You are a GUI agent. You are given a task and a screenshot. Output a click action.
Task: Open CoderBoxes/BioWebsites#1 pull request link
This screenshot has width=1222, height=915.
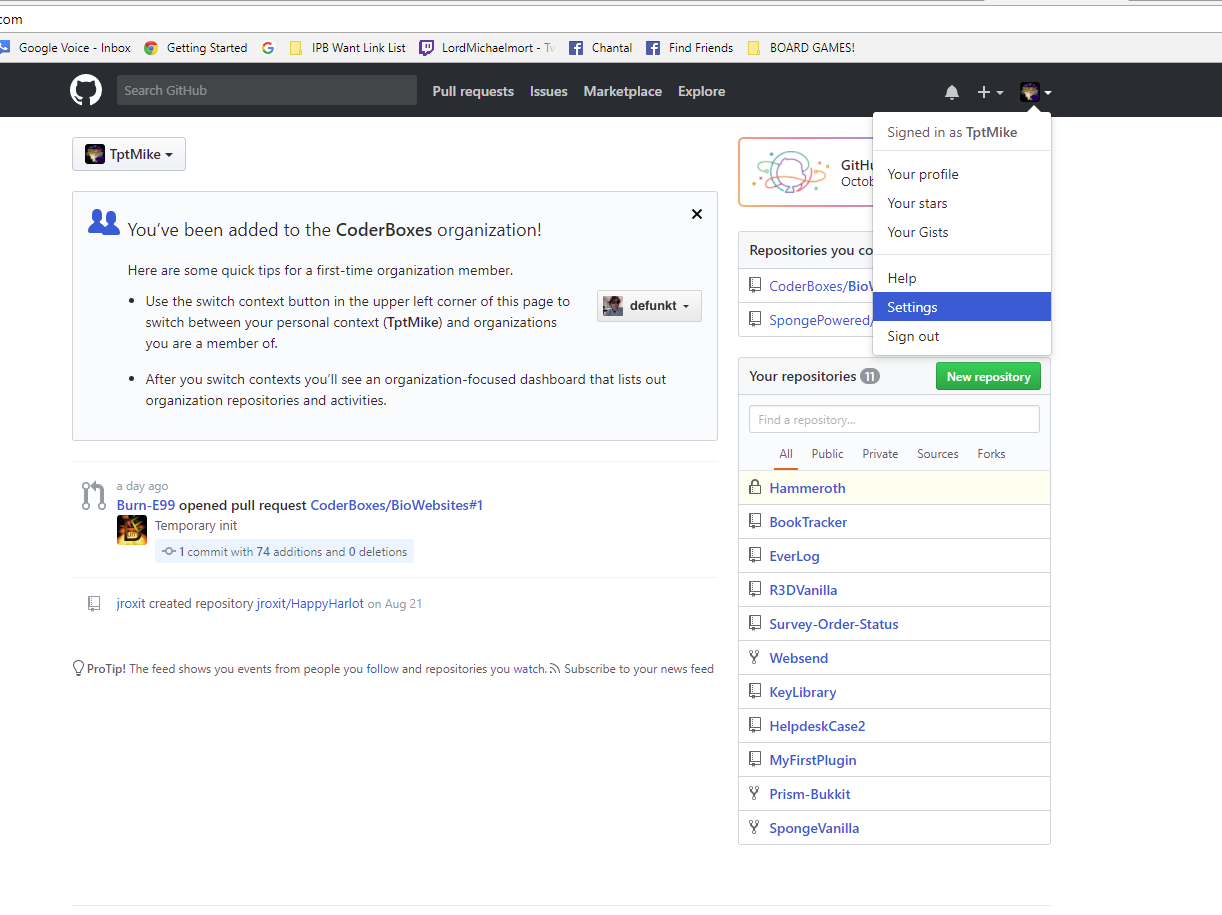click(x=397, y=505)
